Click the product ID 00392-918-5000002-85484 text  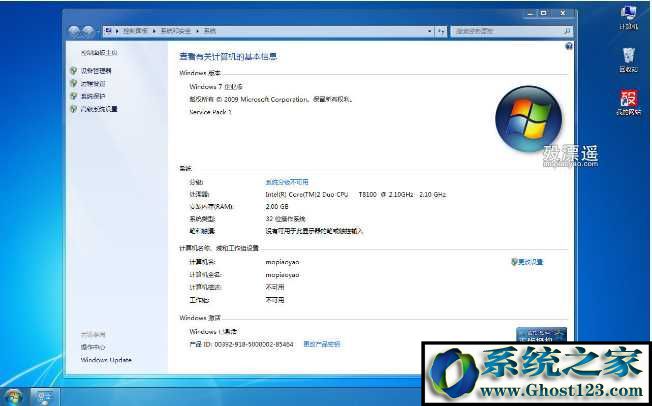coord(242,344)
